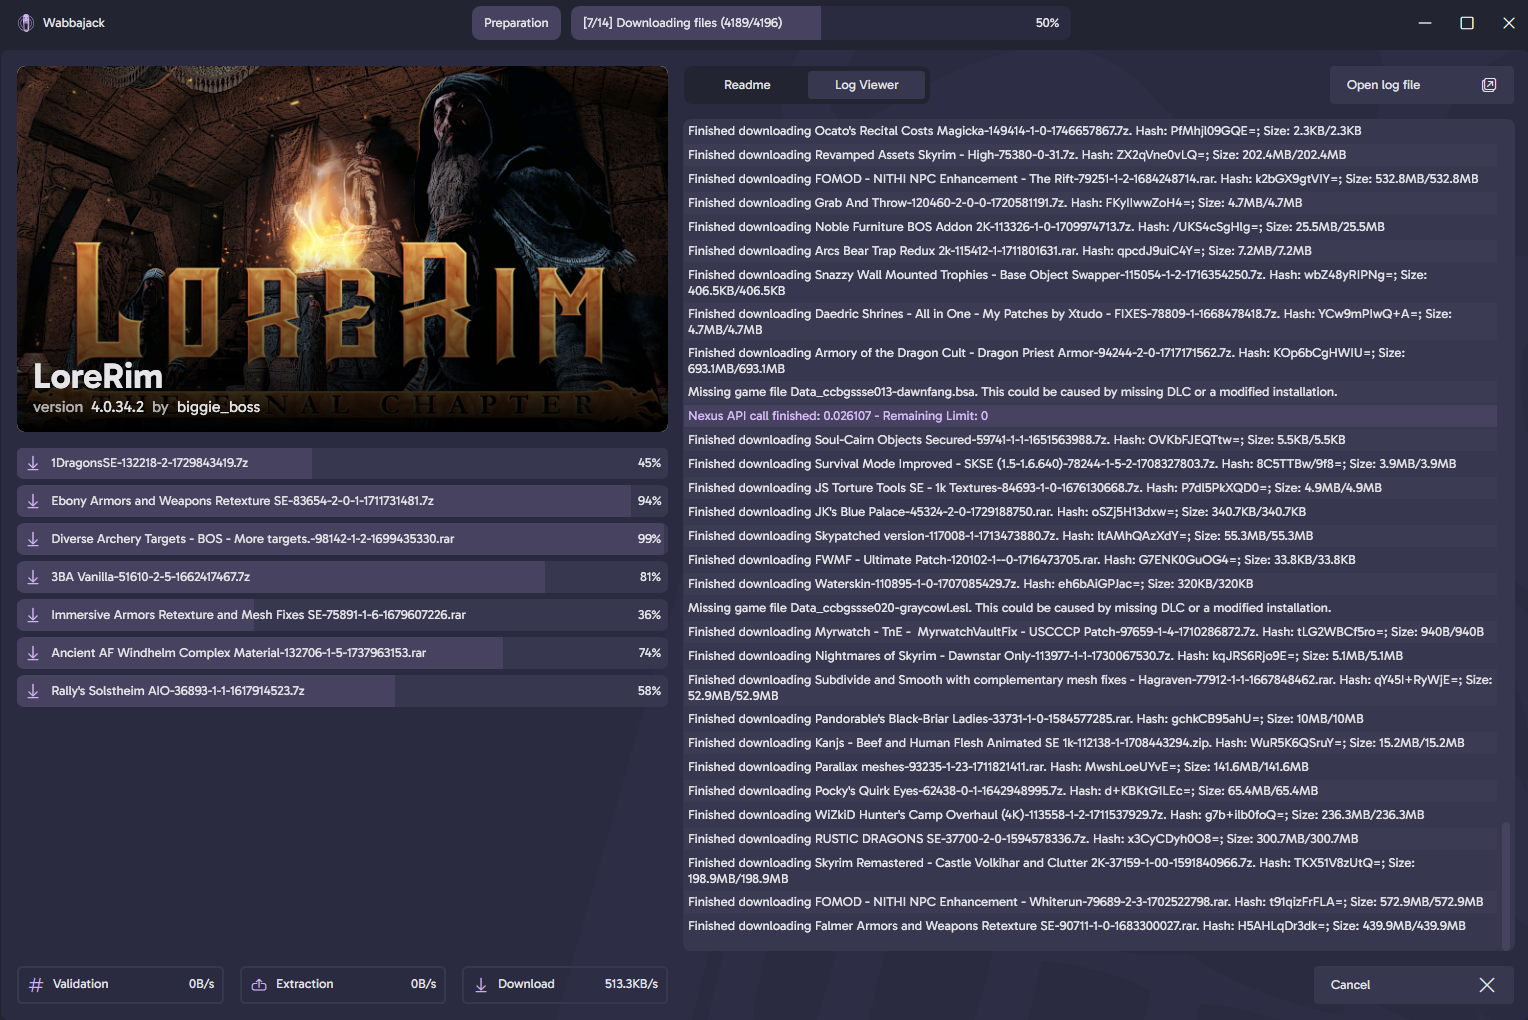Switch to the Readme tab
Screen dimensions: 1528x1020
pos(747,85)
